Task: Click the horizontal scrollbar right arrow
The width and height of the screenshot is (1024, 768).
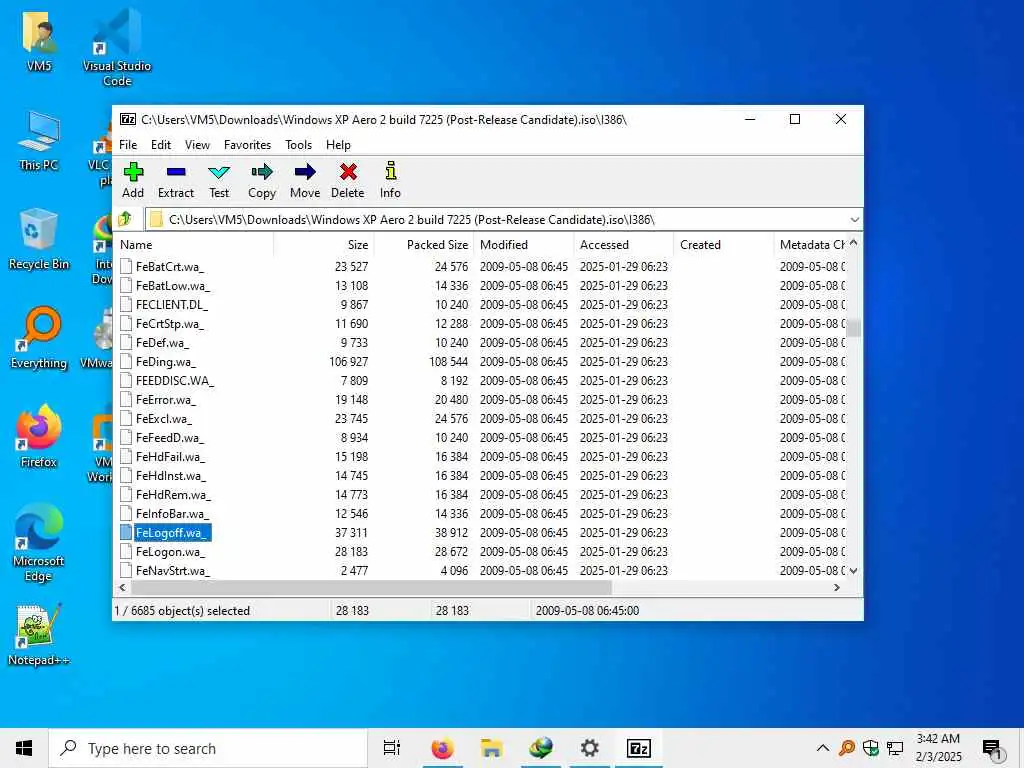Action: [837, 588]
